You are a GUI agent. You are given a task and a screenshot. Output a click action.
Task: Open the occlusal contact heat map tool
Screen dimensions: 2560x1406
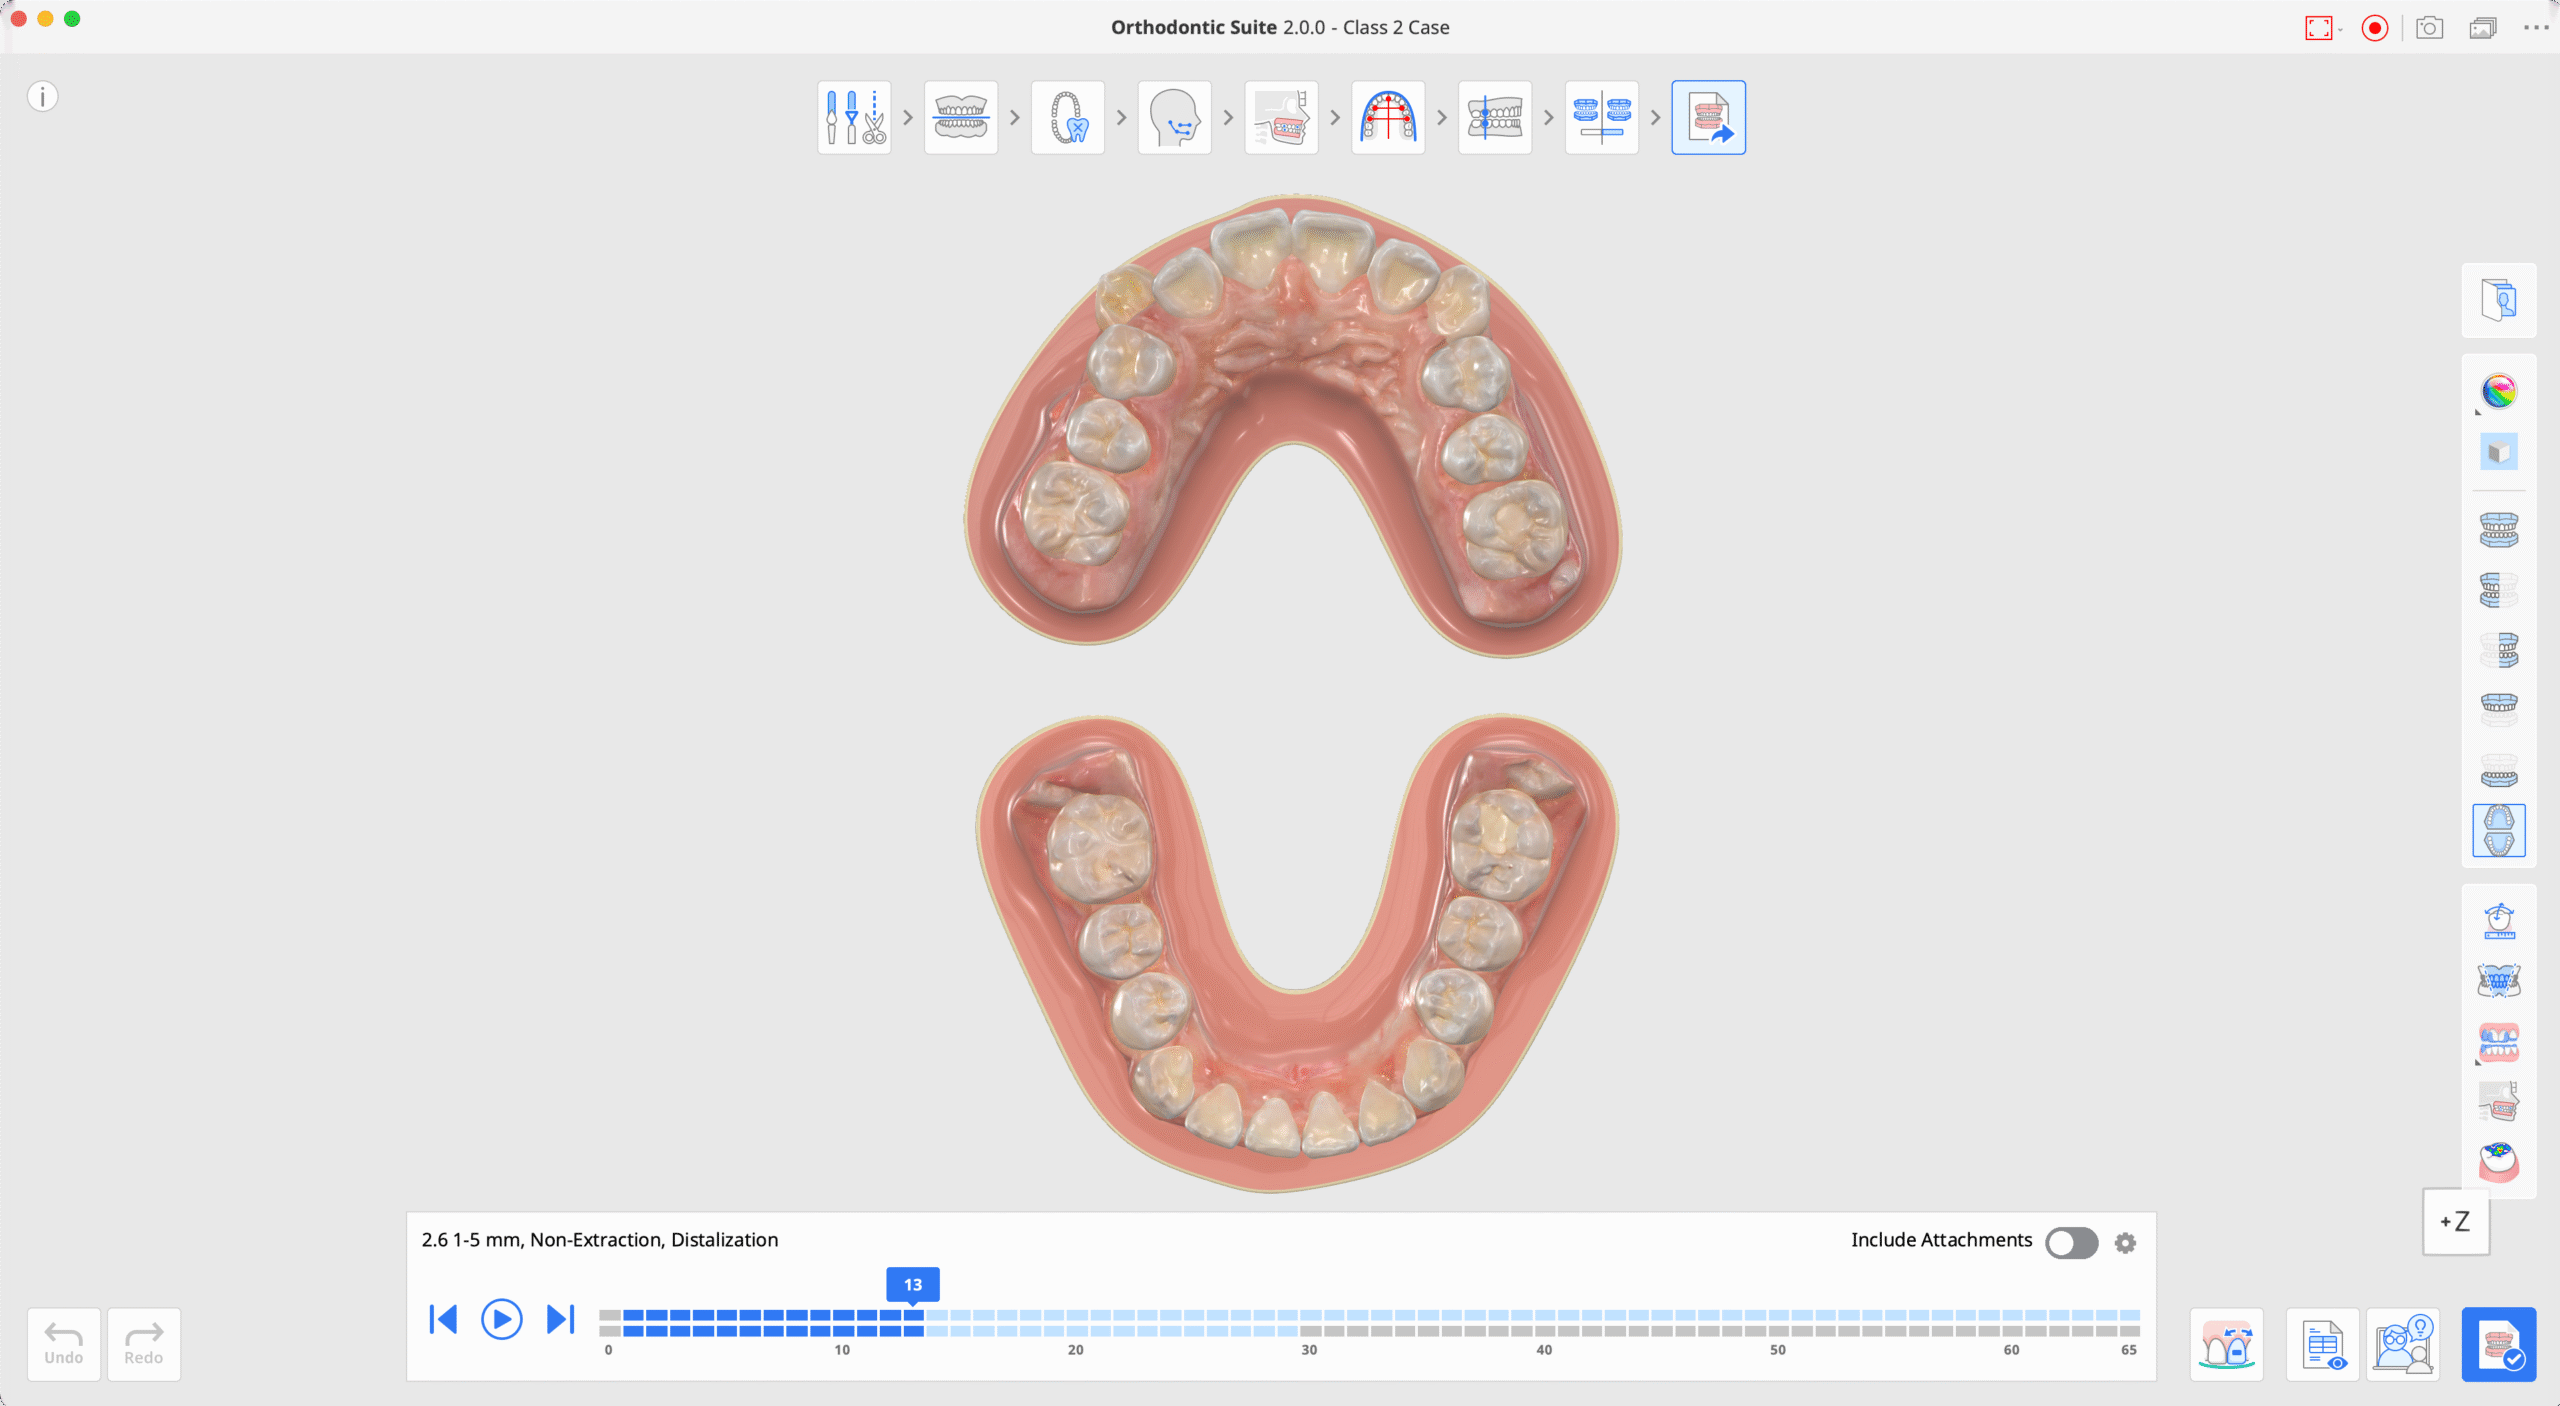point(2499,1162)
